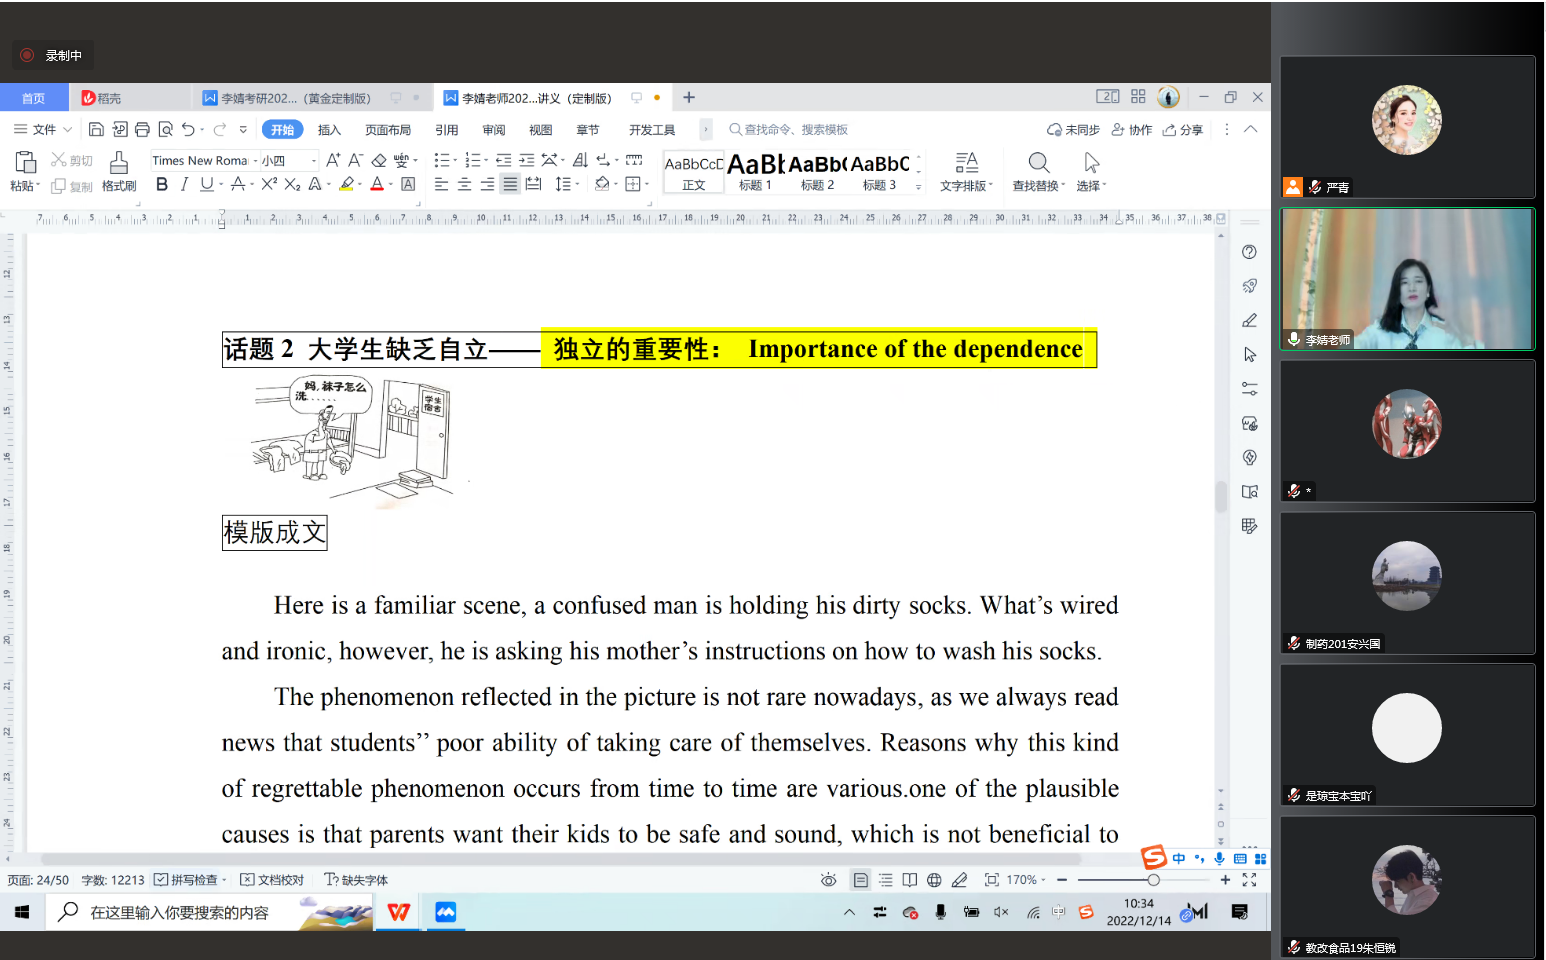Image resolution: width=1546 pixels, height=960 pixels.
Task: Click the zoom slider handle in status bar
Action: 1153,880
